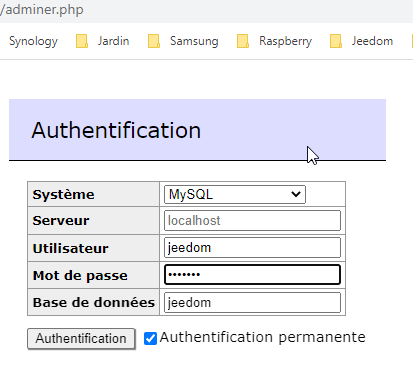Click into the Utilisateur input field
413x384 pixels.
tap(252, 248)
